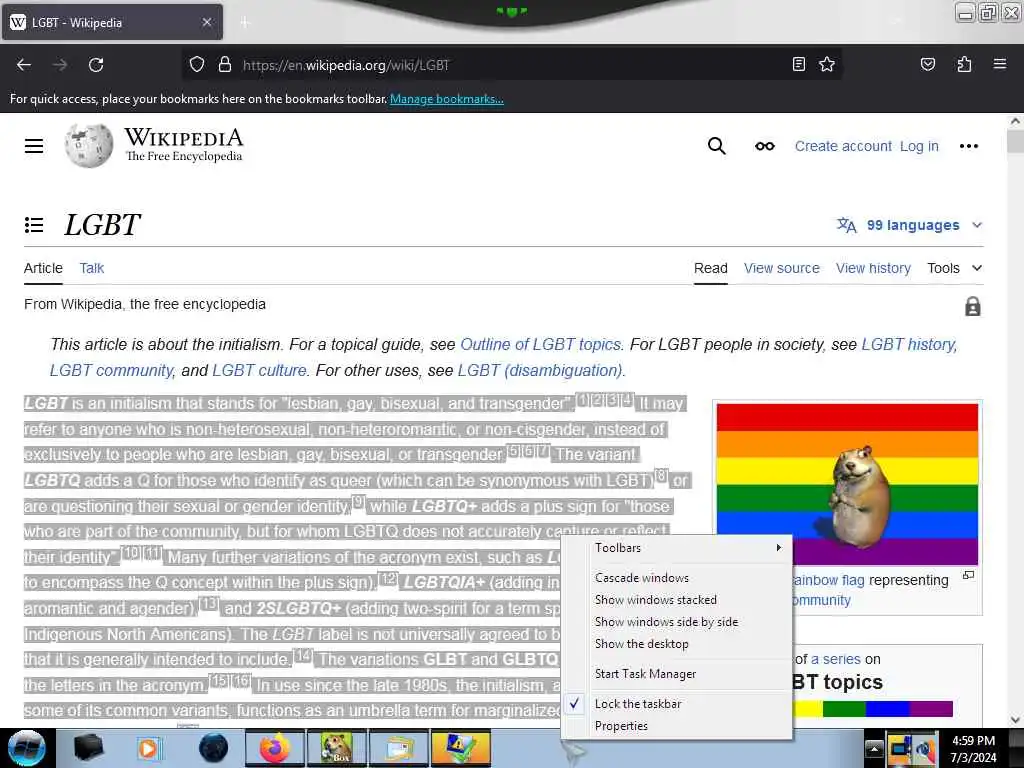
Task: Click the Wikipedia globe logo
Action: click(x=88, y=145)
